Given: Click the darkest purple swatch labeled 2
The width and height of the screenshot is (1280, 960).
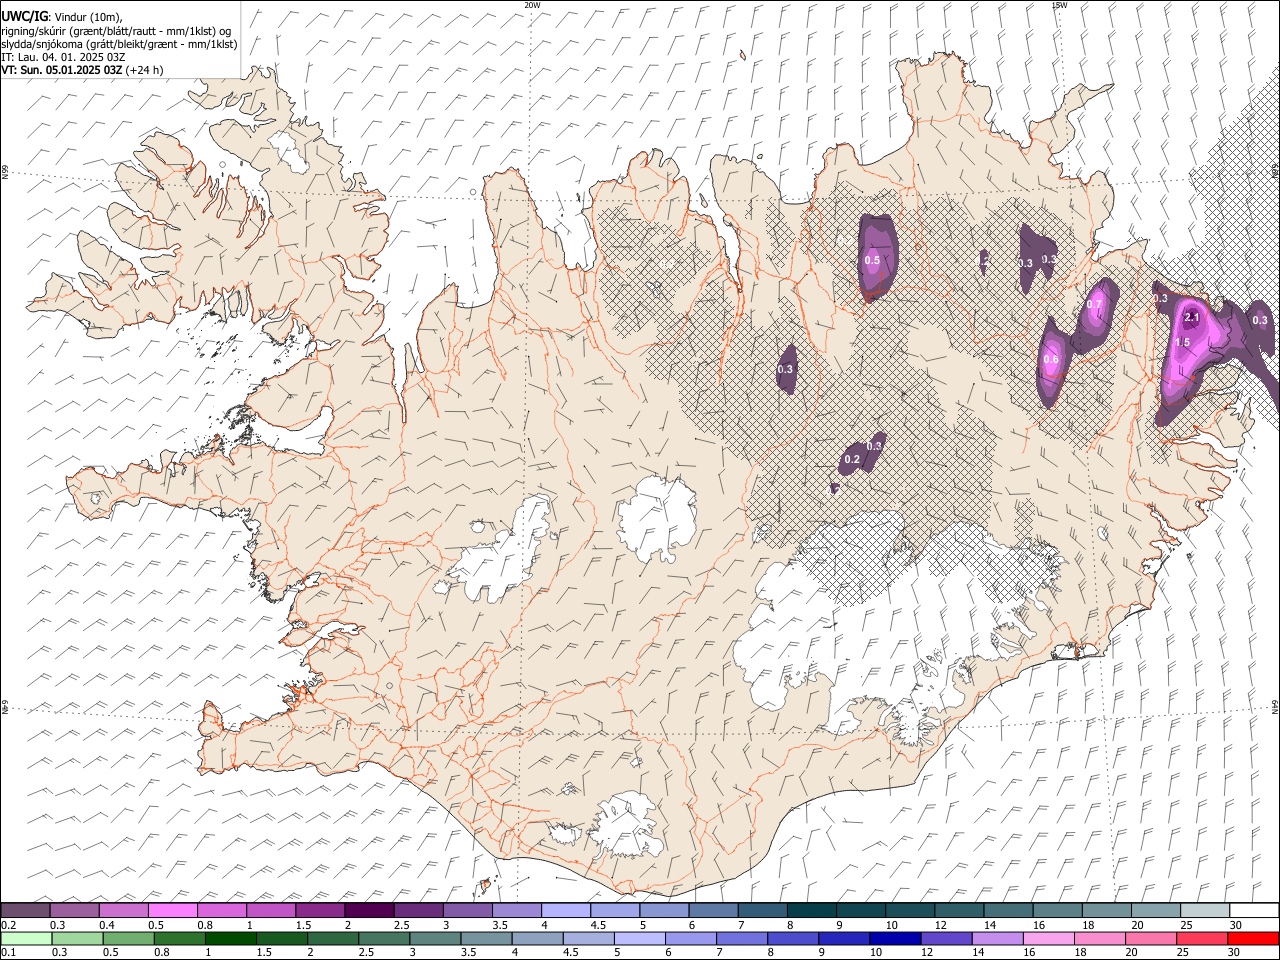Looking at the screenshot, I should 369,910.
